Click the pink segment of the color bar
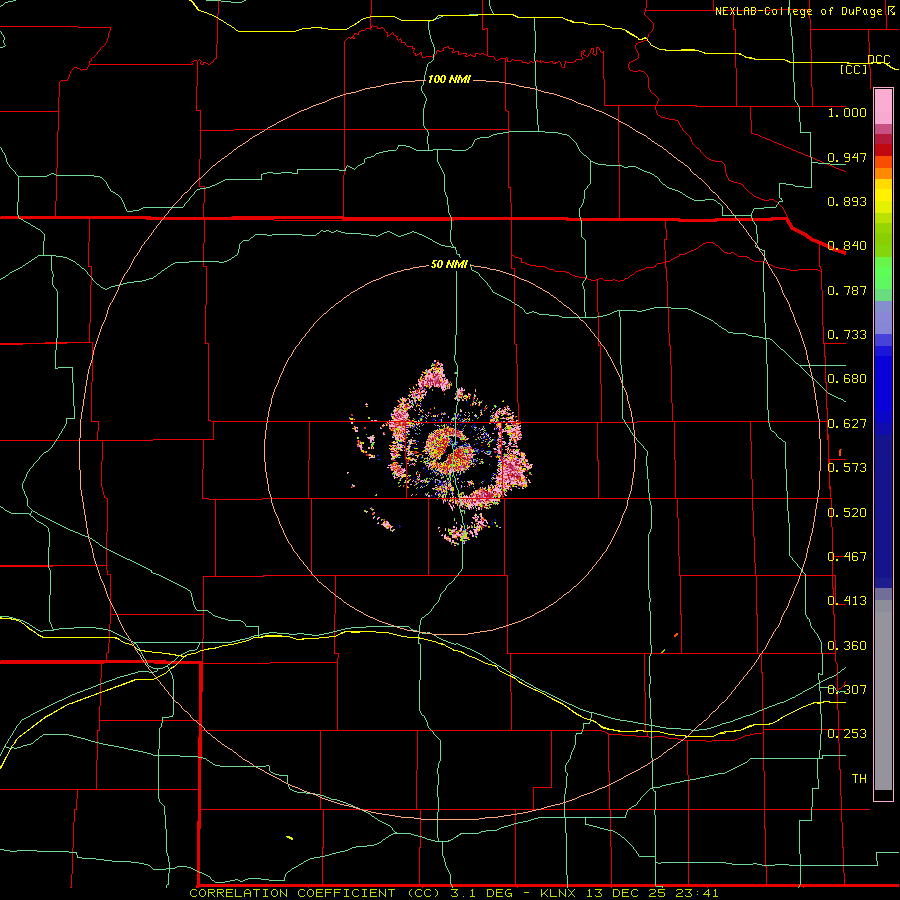Image resolution: width=900 pixels, height=900 pixels. pyautogui.click(x=883, y=107)
